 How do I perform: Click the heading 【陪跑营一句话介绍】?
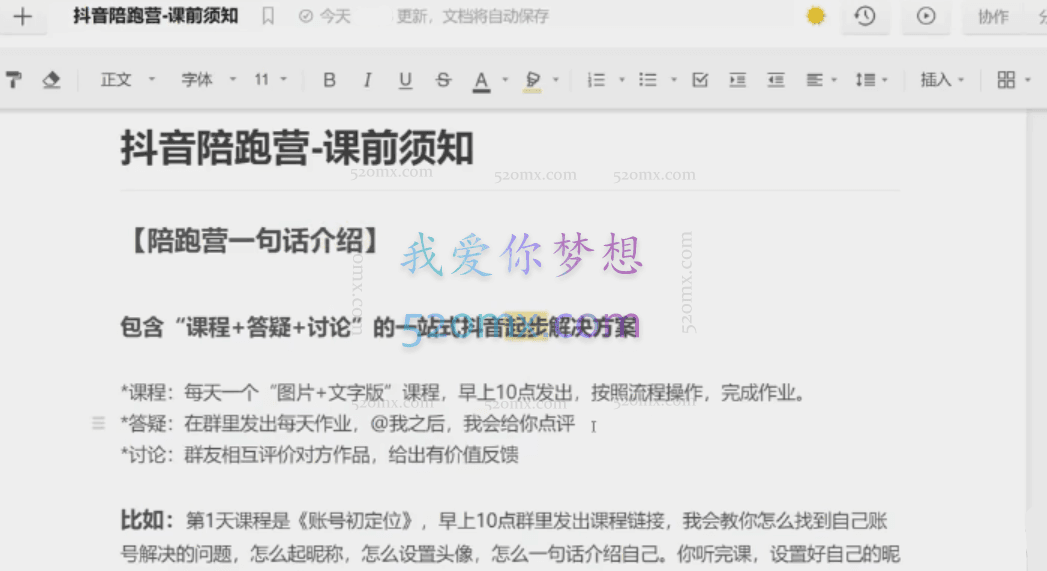coord(254,241)
